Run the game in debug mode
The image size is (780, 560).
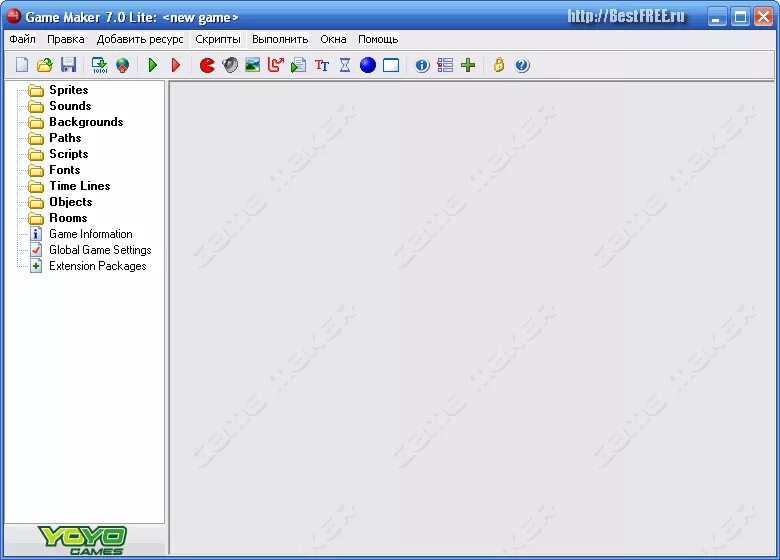[176, 65]
